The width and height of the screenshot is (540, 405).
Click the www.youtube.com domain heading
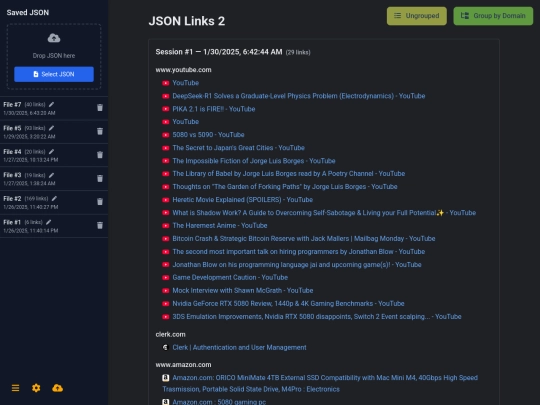[x=183, y=70]
